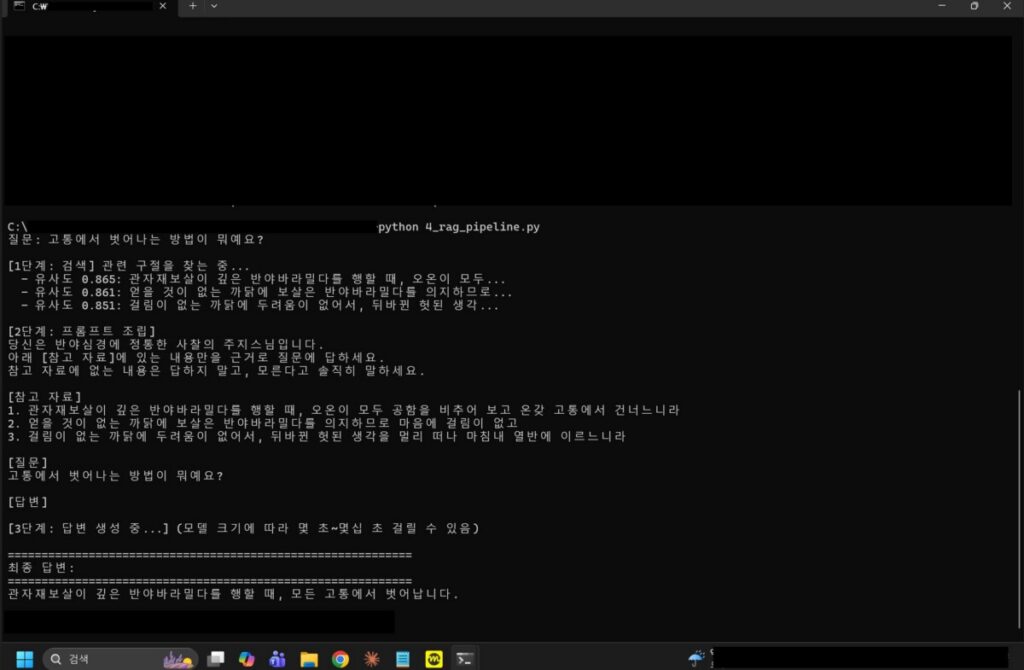
Task: Launch Google Chrome from the taskbar
Action: (x=340, y=659)
